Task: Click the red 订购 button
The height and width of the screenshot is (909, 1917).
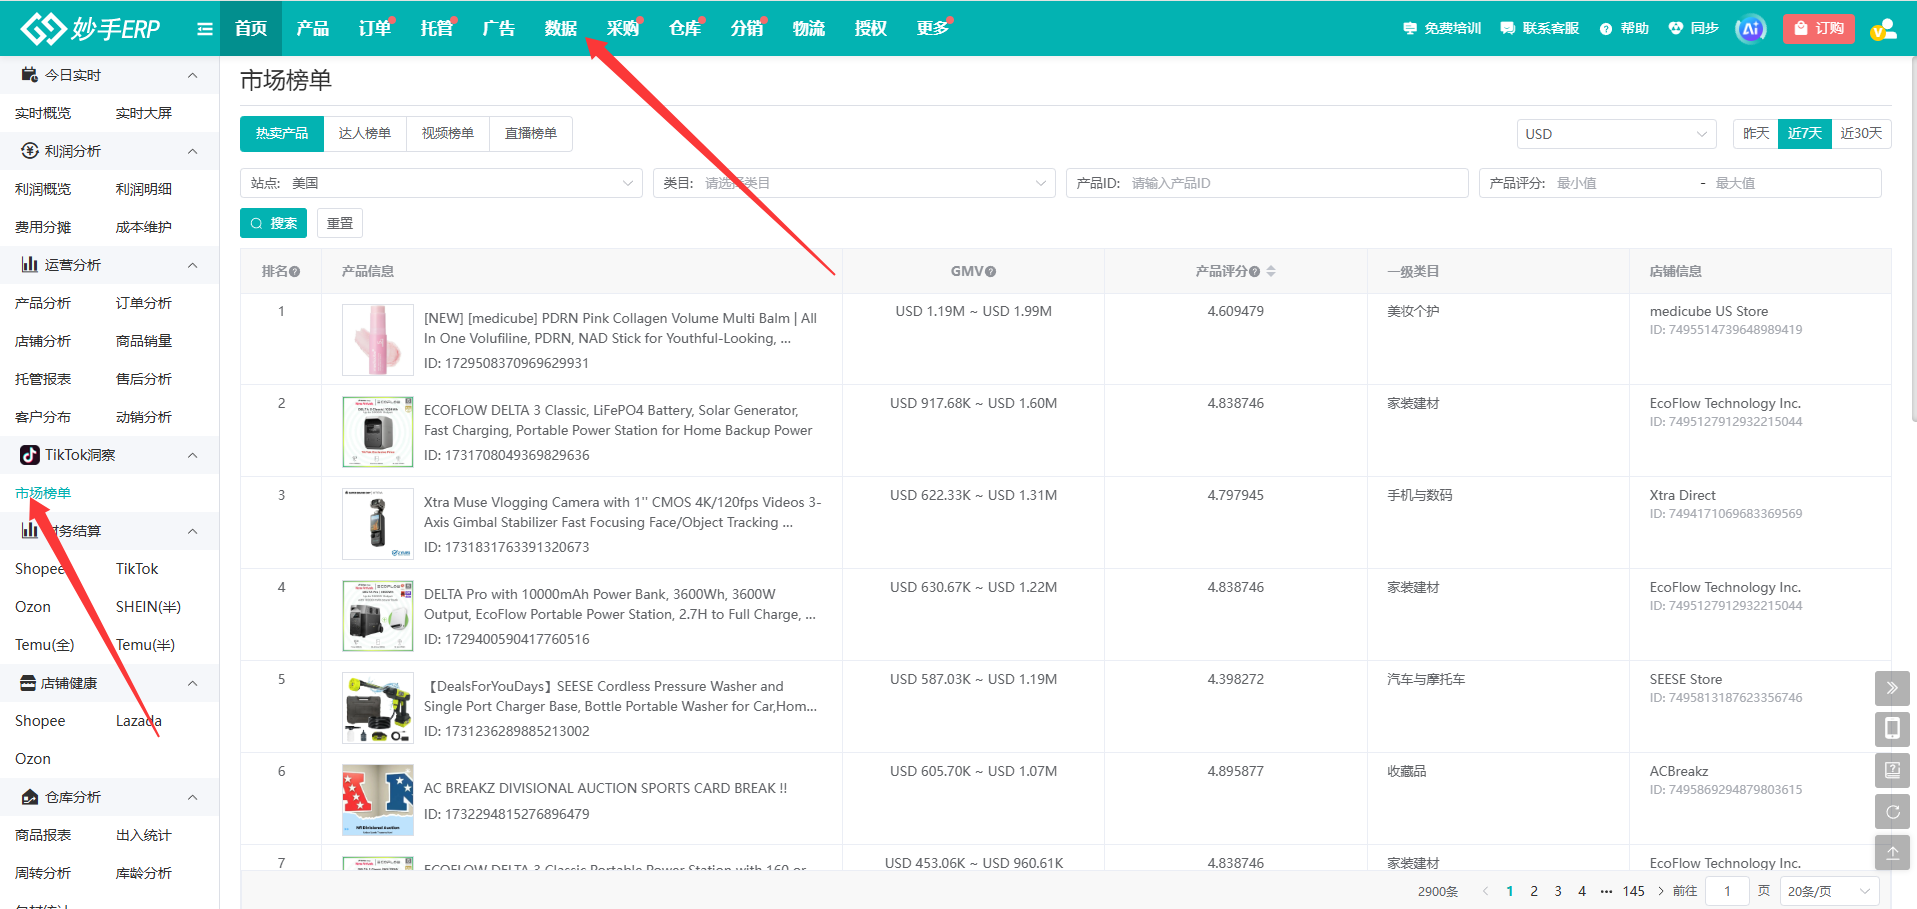Action: click(1819, 28)
